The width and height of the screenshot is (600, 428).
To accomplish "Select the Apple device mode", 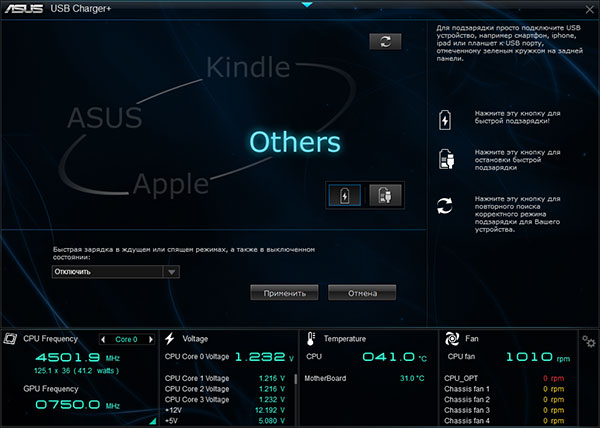I will pos(171,185).
